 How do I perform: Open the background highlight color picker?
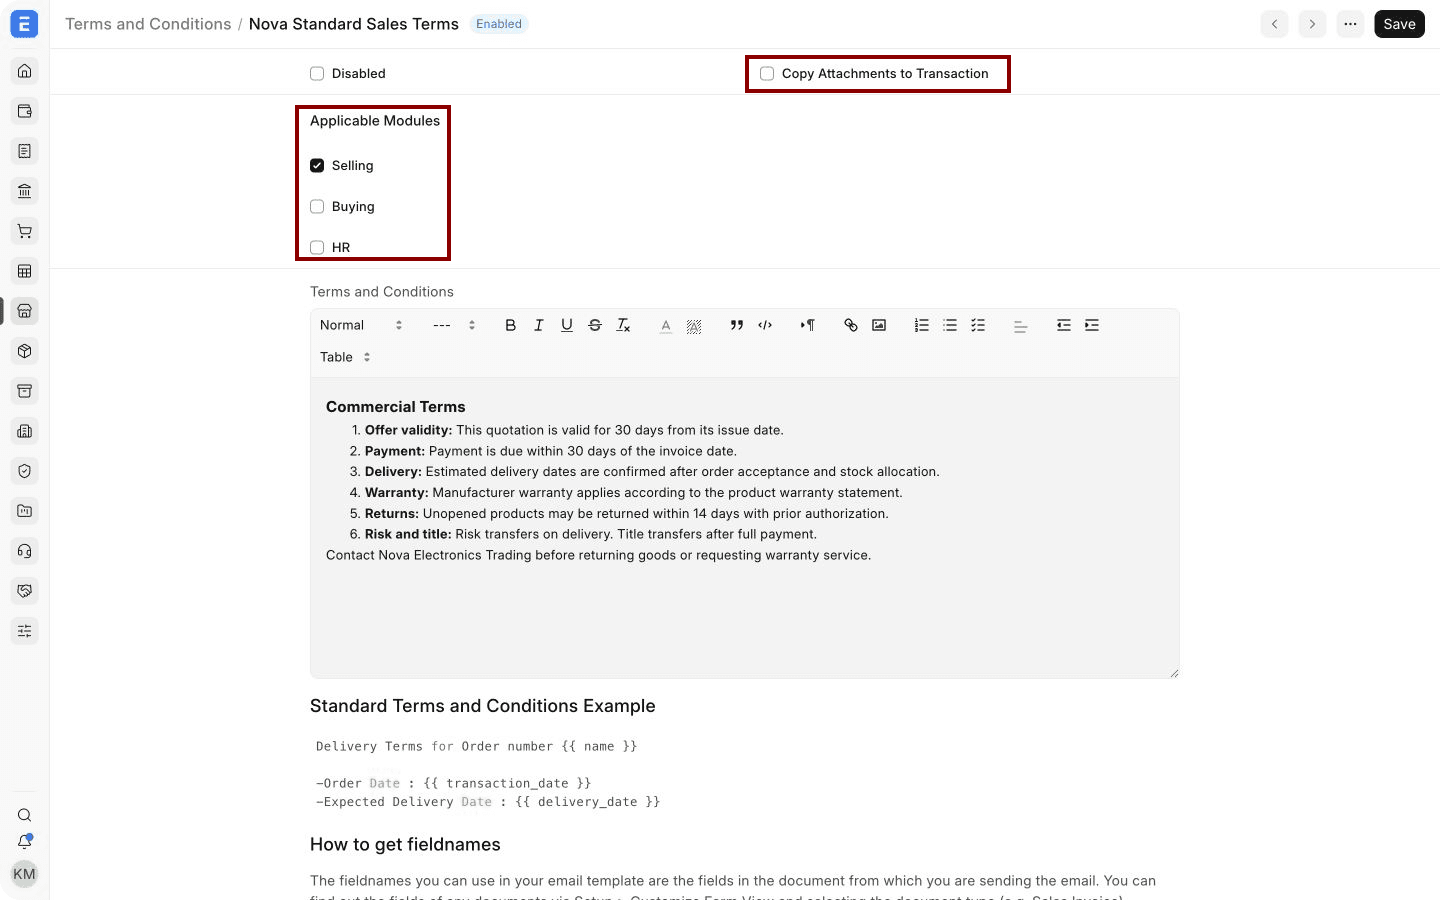pyautogui.click(x=694, y=325)
